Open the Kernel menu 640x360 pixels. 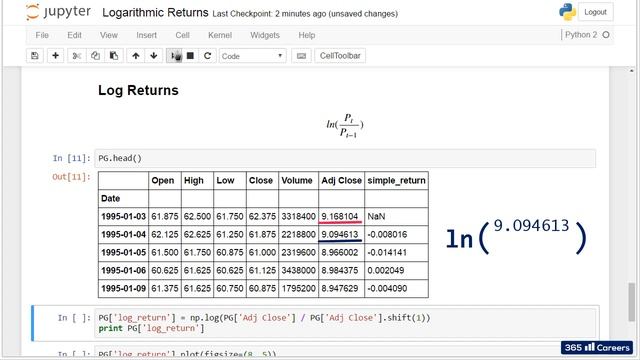220,35
